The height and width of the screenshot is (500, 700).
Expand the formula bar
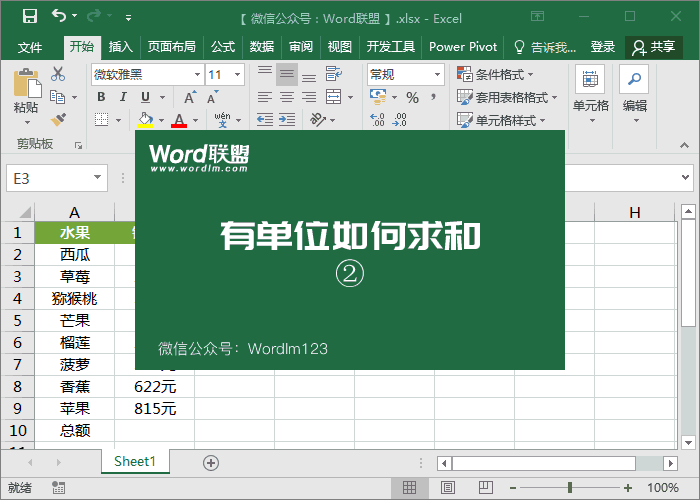(686, 178)
